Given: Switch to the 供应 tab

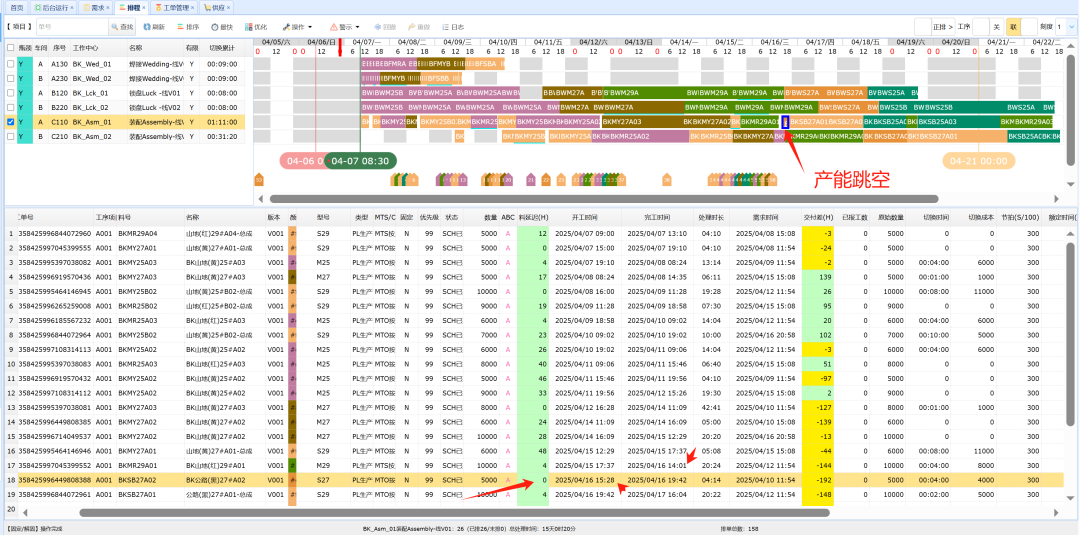Looking at the screenshot, I should pos(217,7).
